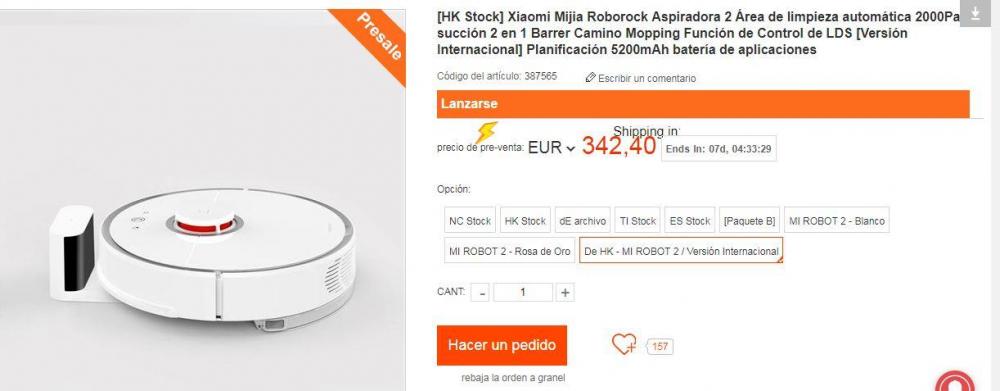The height and width of the screenshot is (391, 1000).
Task: Add to wishlist with the heart icon
Action: point(624,344)
